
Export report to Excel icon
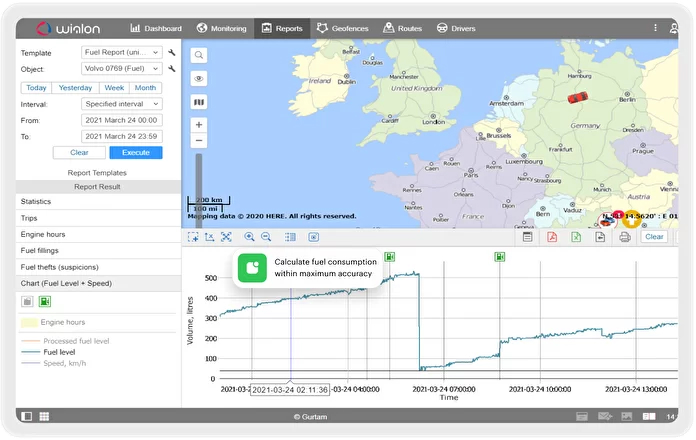[x=576, y=237]
